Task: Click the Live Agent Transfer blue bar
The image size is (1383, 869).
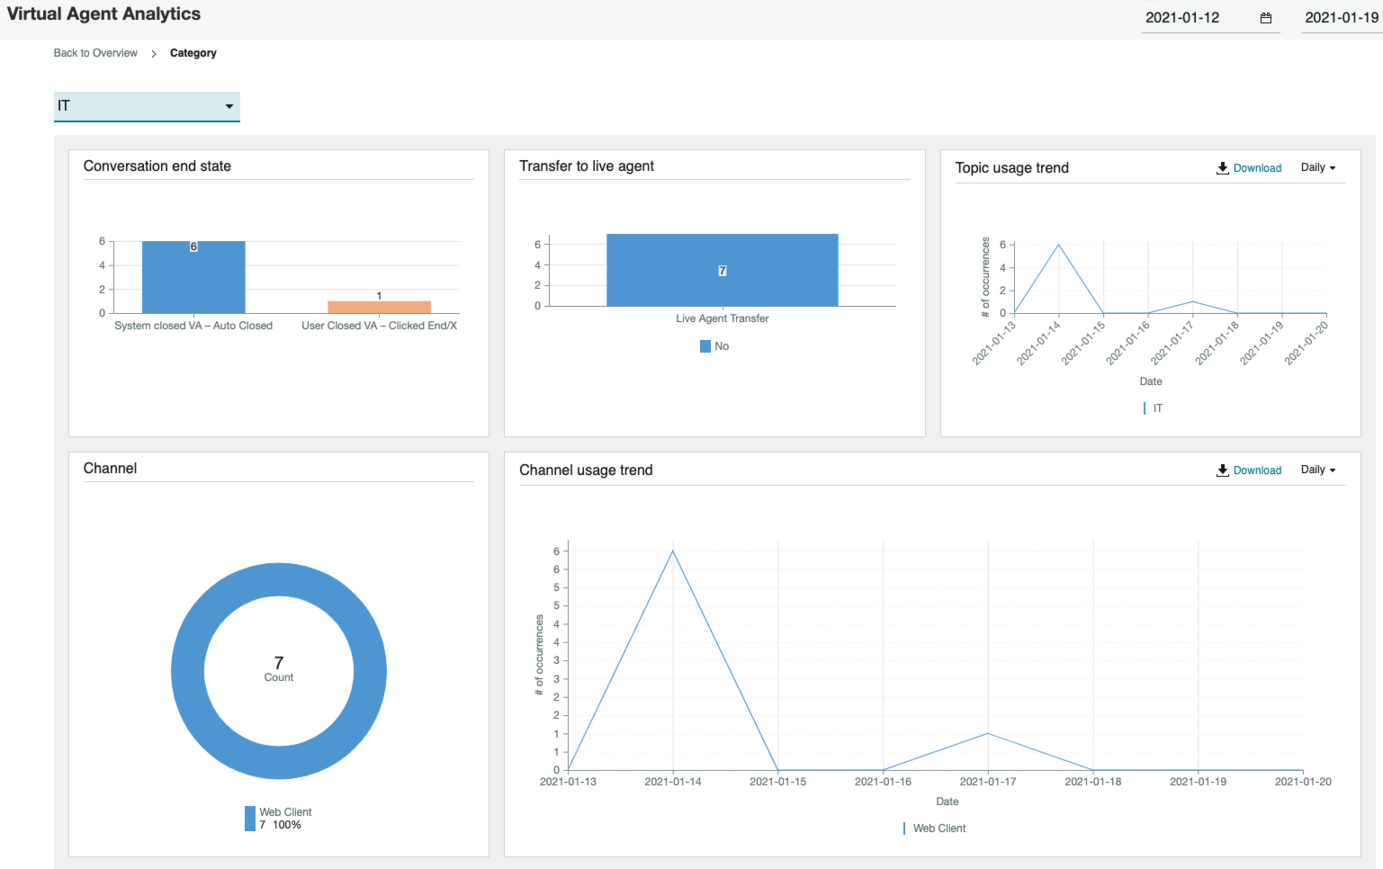Action: point(722,270)
